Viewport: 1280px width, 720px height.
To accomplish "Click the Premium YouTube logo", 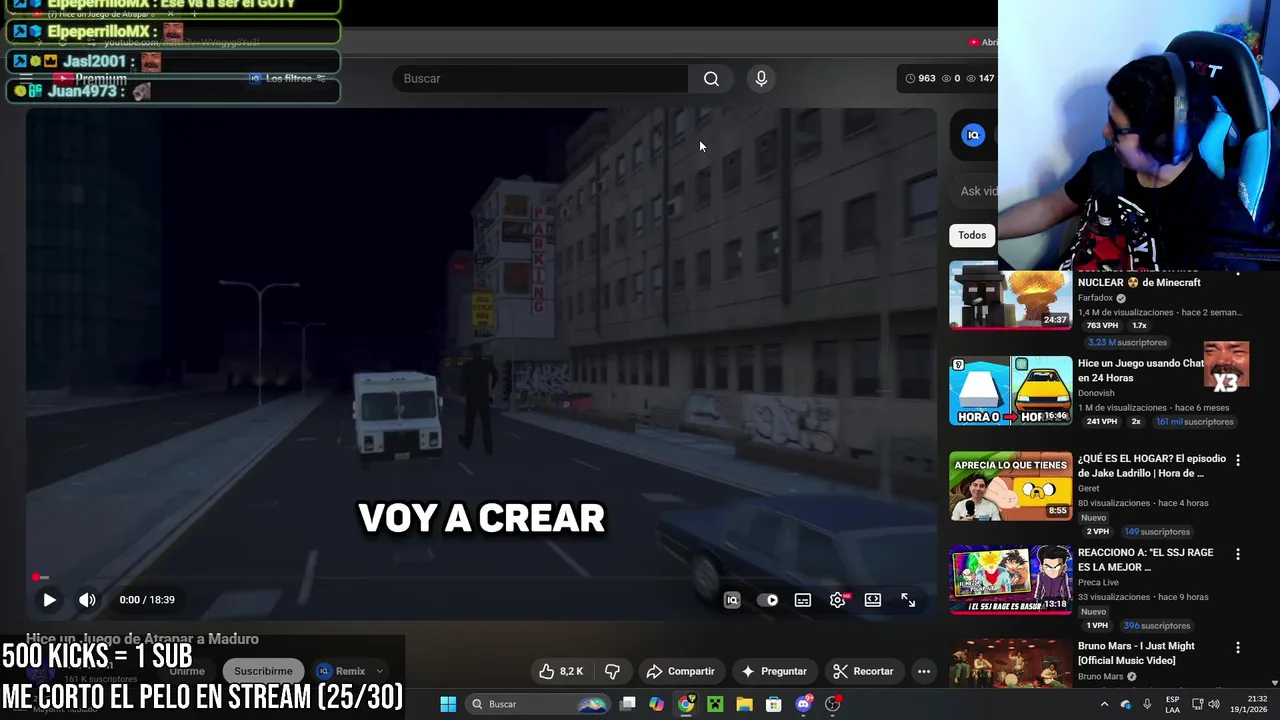I will 90,79.
